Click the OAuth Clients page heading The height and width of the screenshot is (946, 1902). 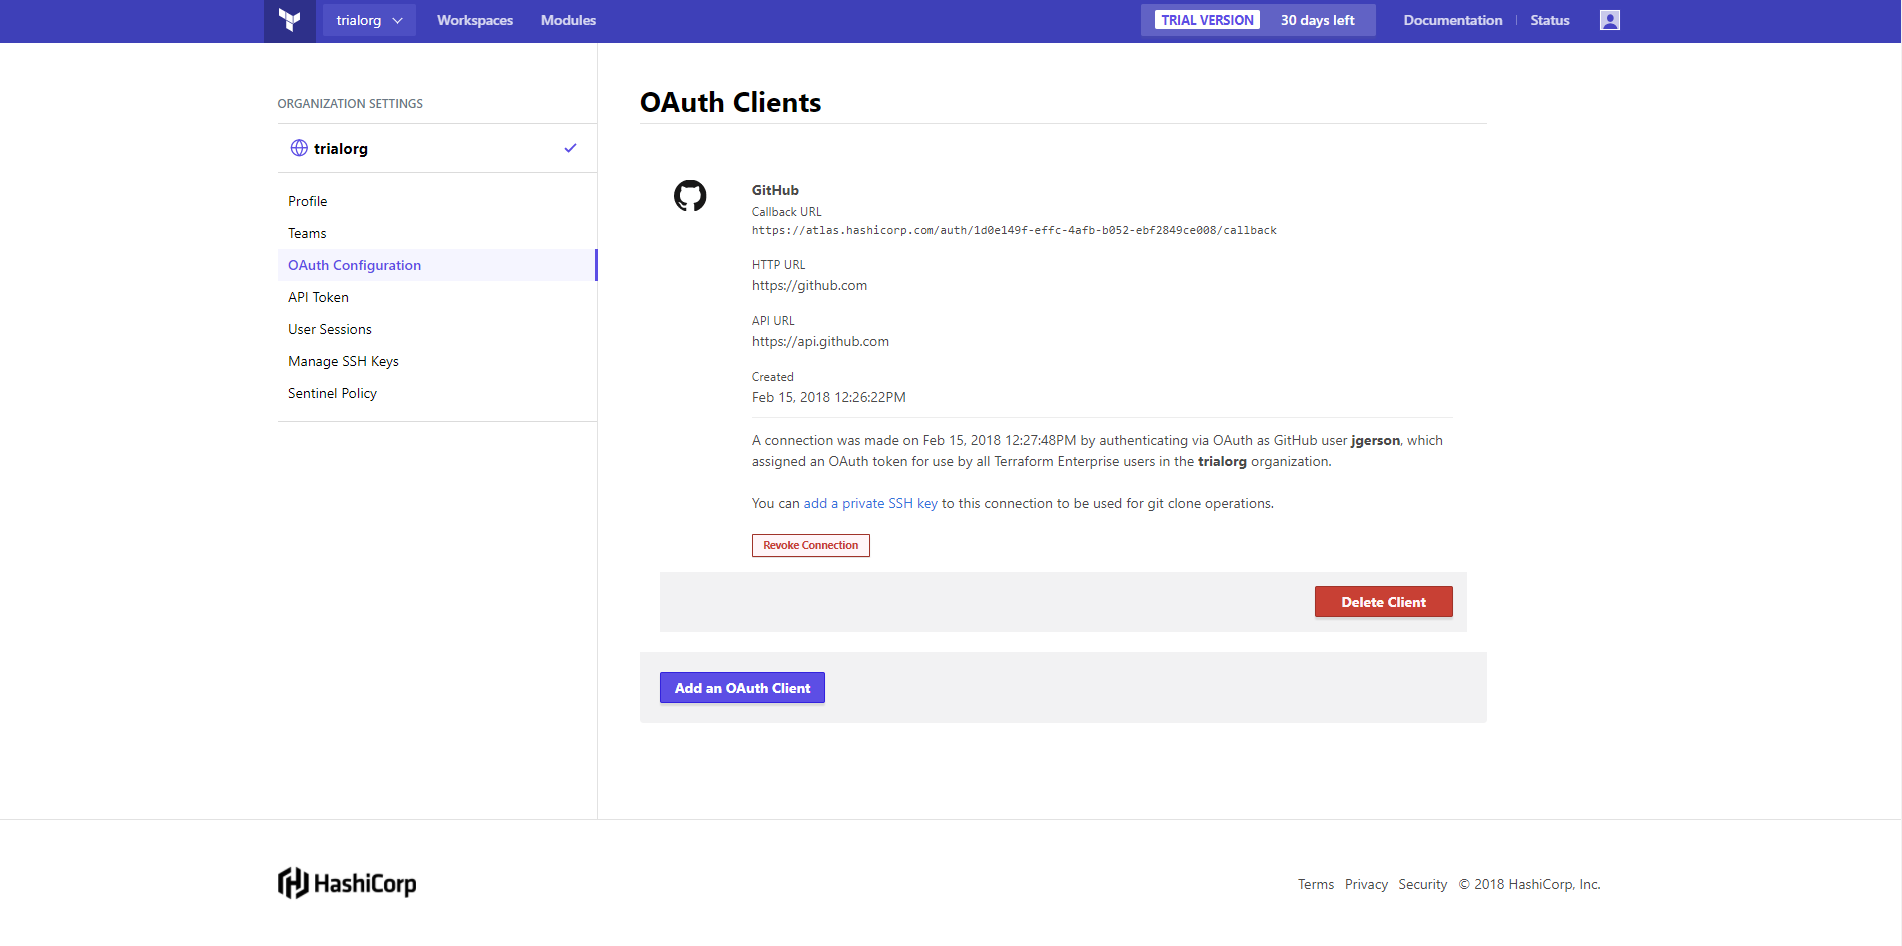point(730,102)
